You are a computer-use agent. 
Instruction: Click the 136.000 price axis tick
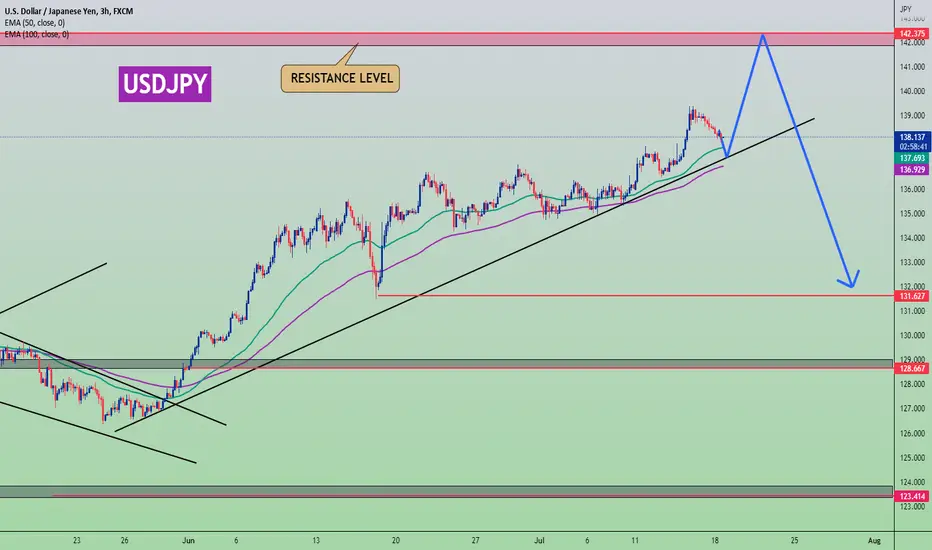(912, 189)
